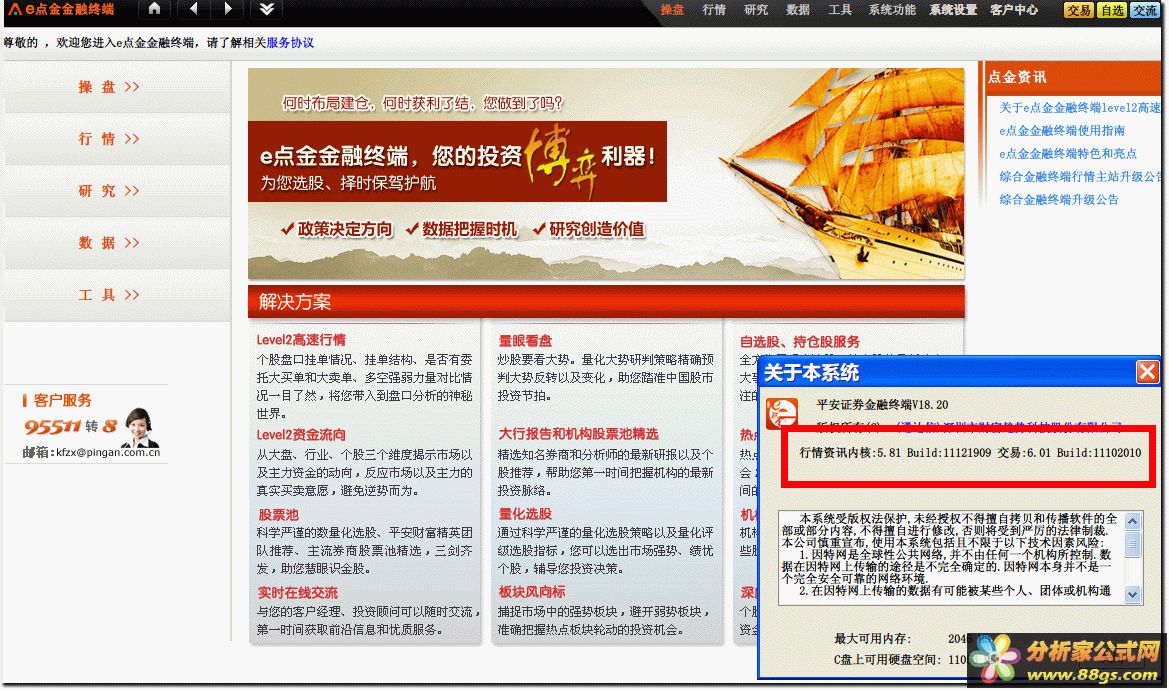
Task: Open 量眼看盘 solution heading
Action: click(525, 341)
